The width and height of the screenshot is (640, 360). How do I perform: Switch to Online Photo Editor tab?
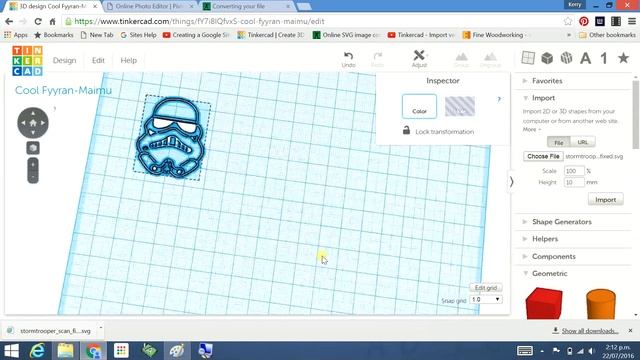(150, 6)
